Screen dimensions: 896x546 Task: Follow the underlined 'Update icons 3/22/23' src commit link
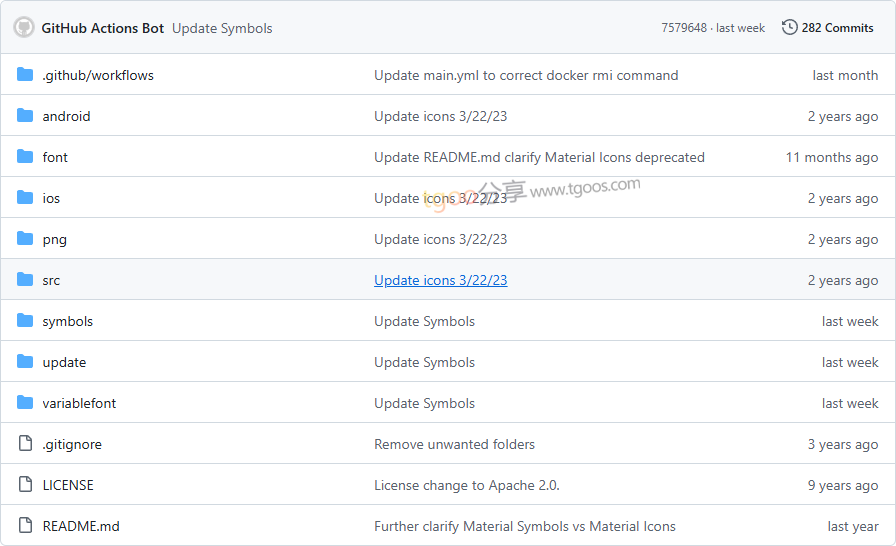coord(441,280)
